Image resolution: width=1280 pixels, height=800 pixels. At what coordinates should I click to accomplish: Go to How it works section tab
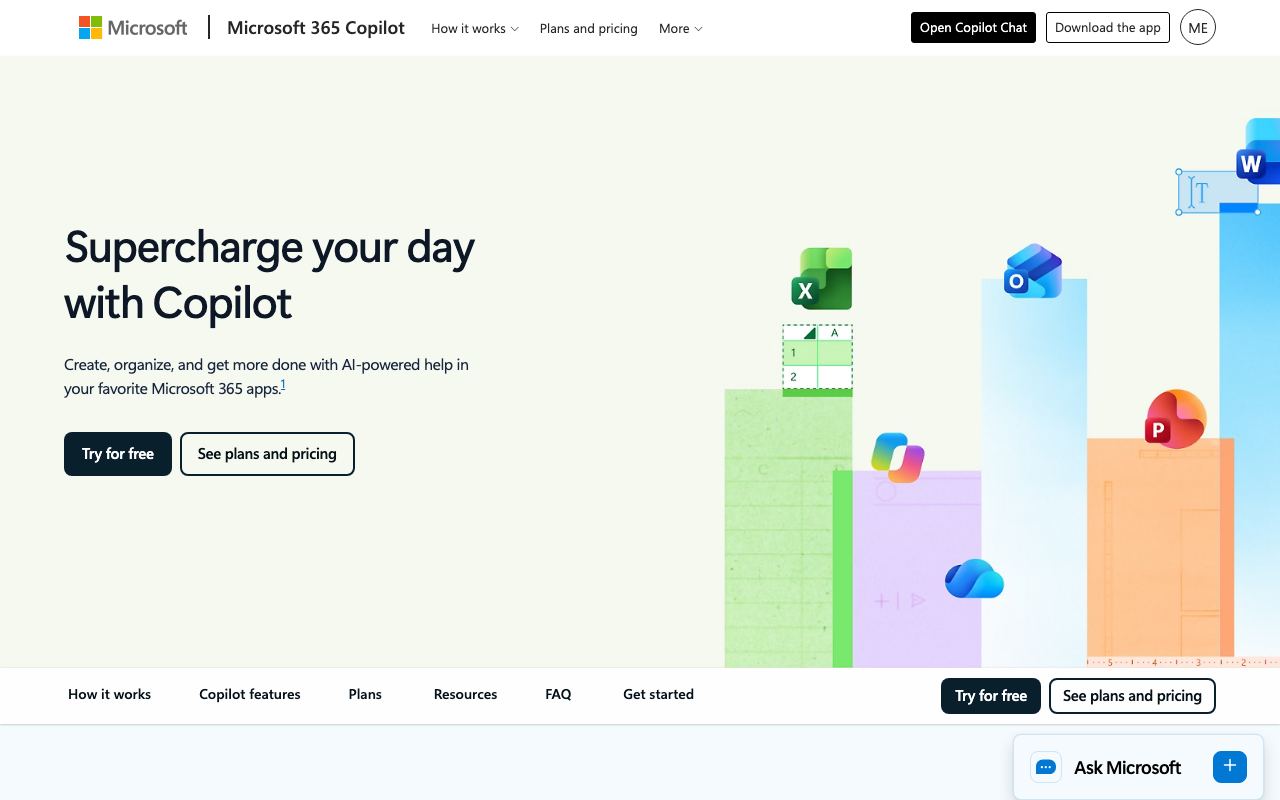click(110, 694)
